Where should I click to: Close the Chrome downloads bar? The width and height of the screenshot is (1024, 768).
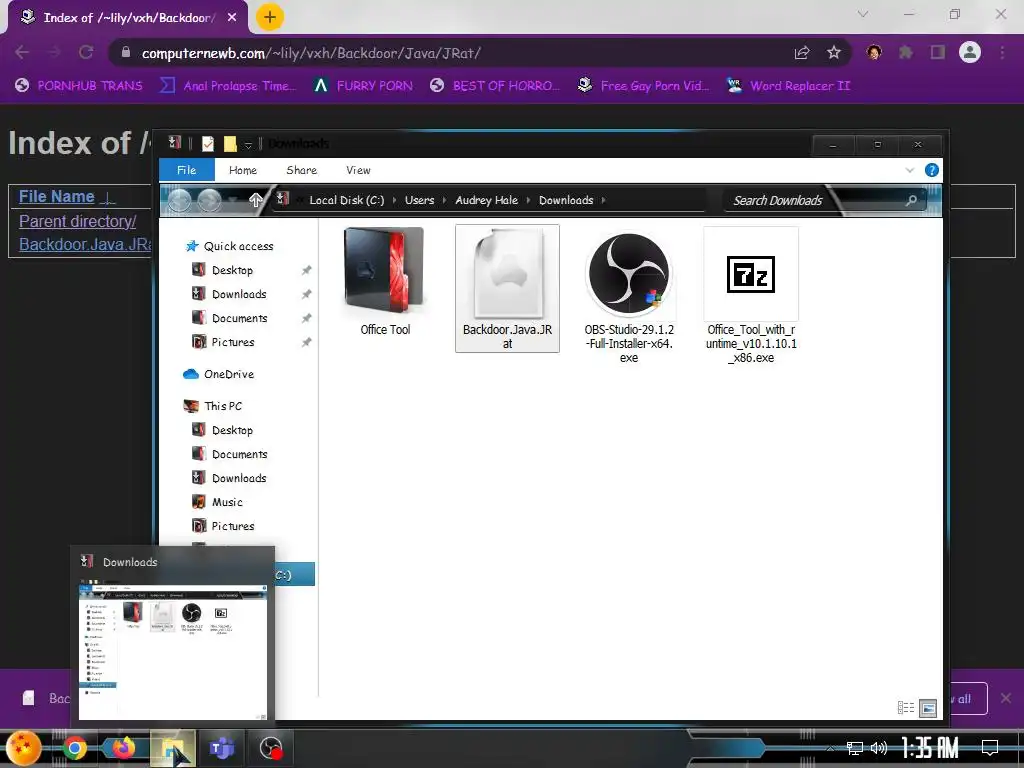[1006, 699]
